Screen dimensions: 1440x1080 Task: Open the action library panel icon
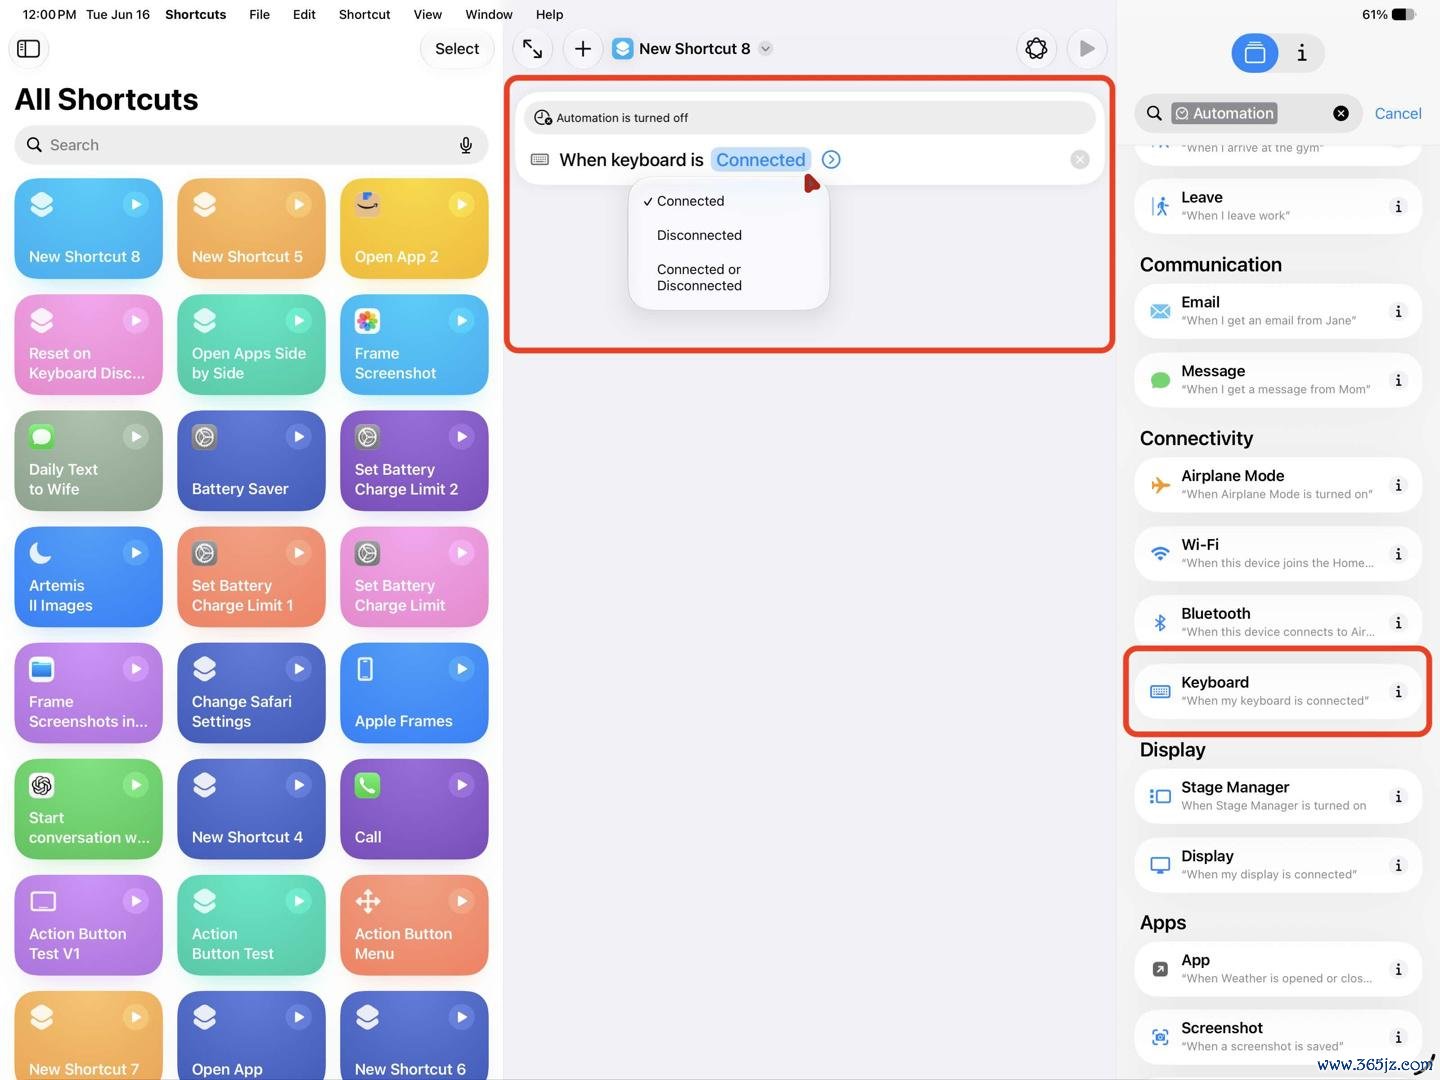[1255, 53]
